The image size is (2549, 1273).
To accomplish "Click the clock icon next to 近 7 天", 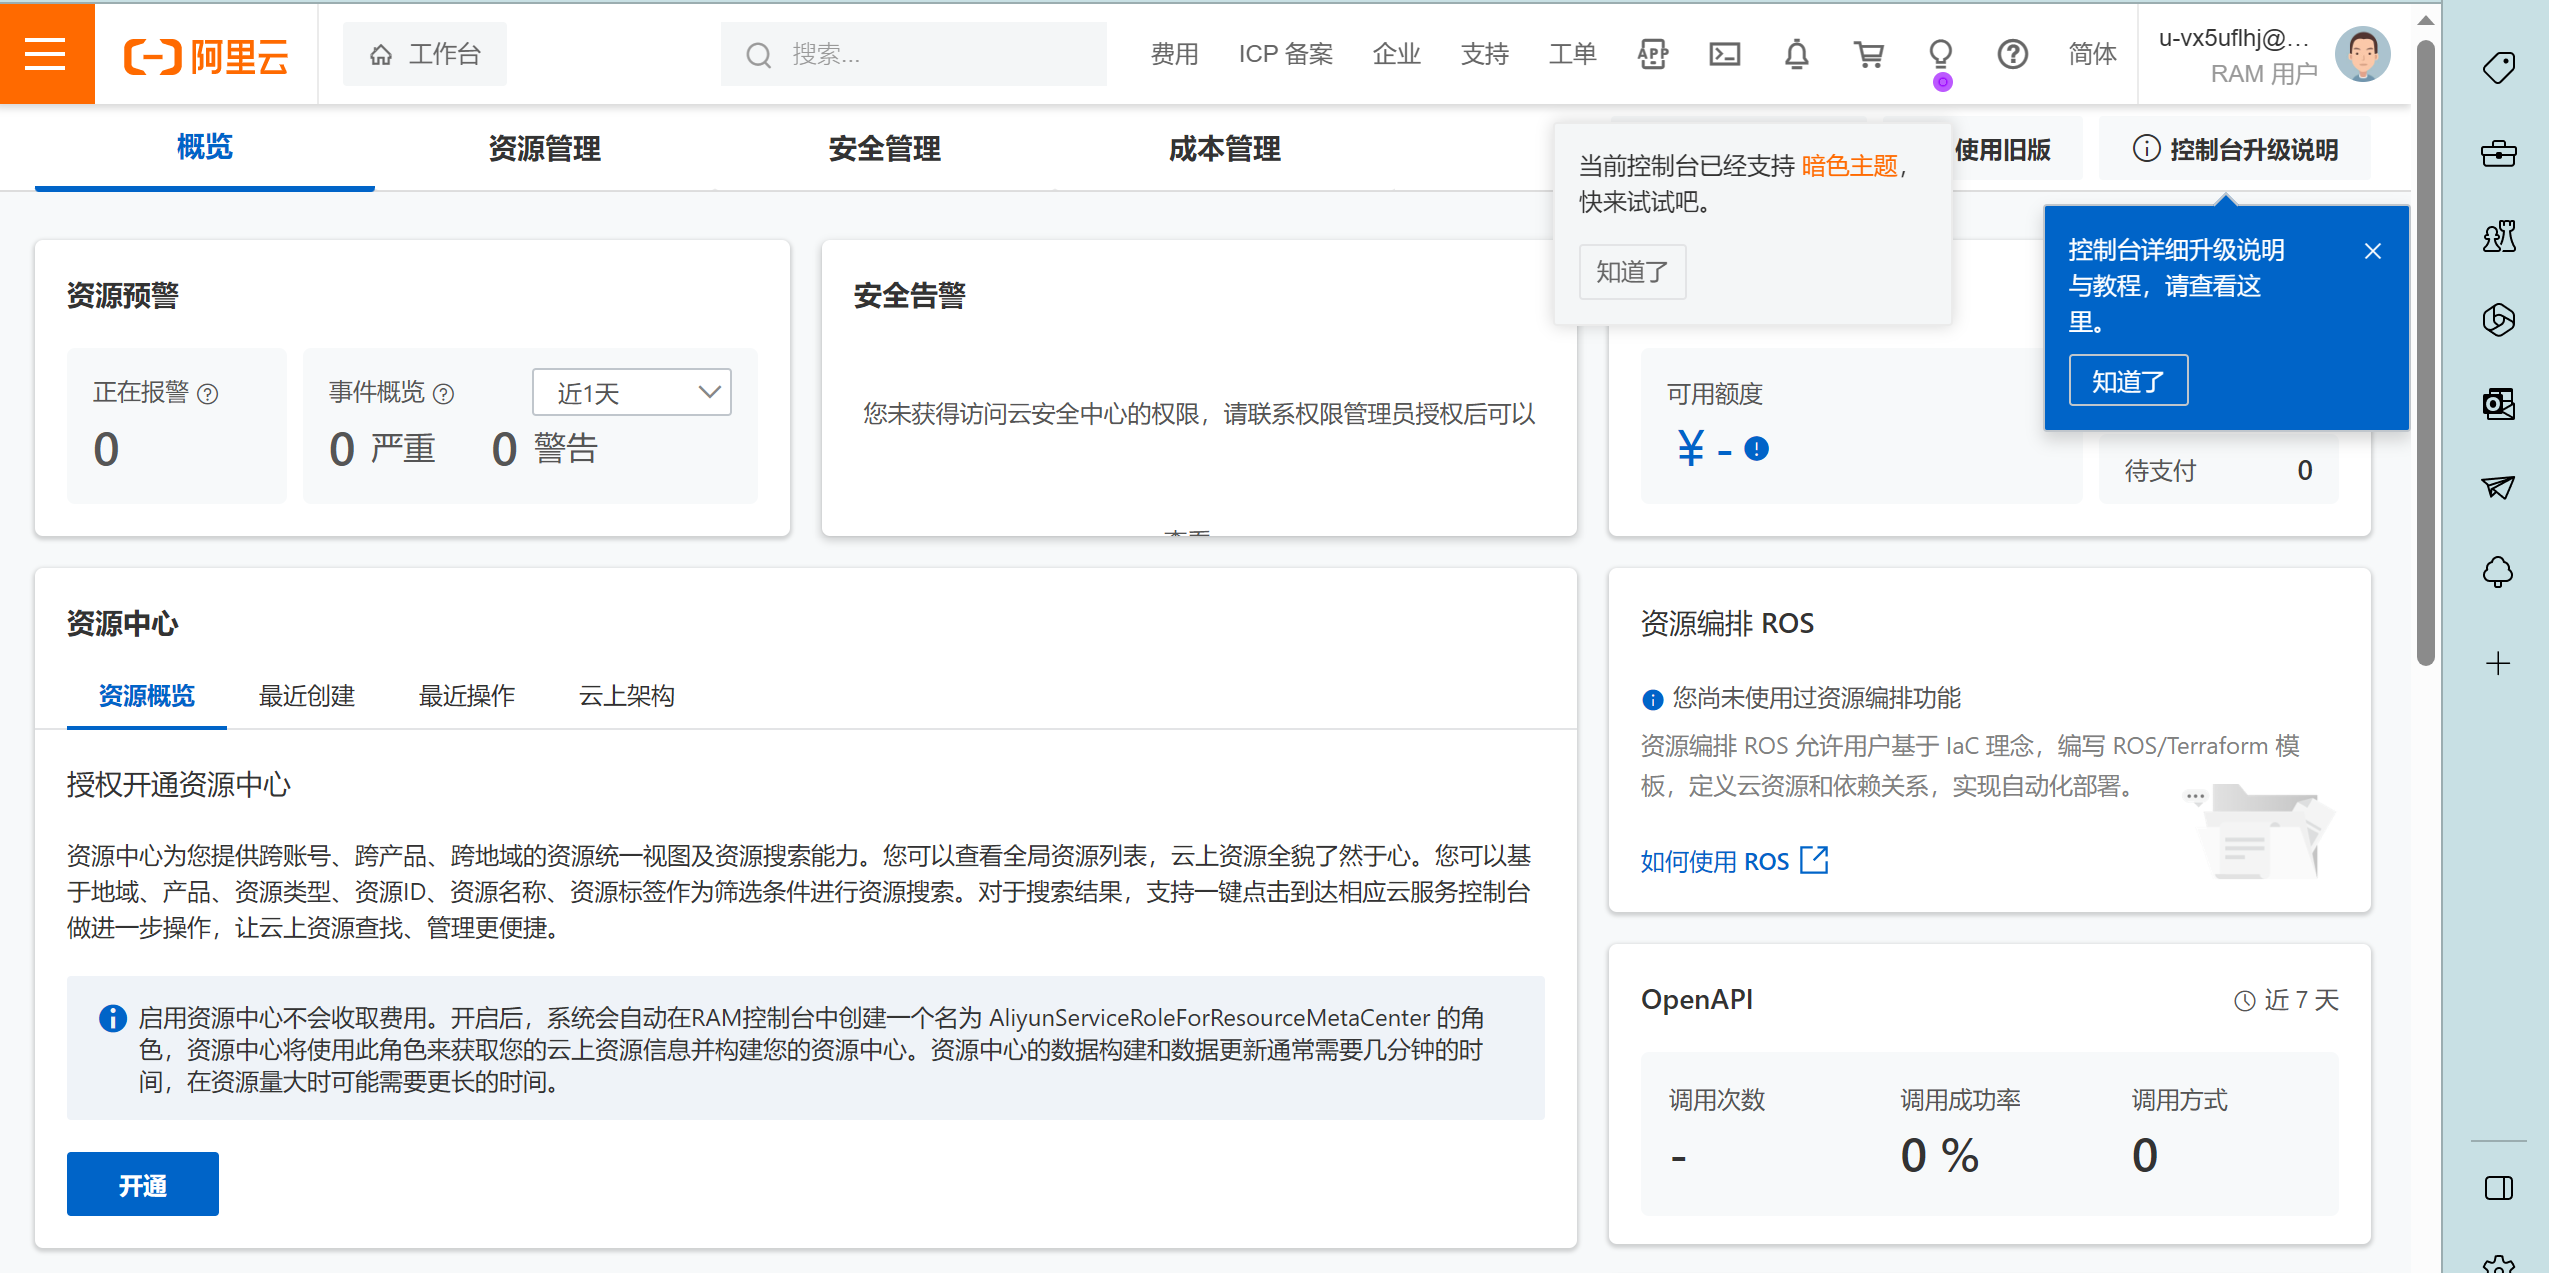I will pos(2245,1000).
